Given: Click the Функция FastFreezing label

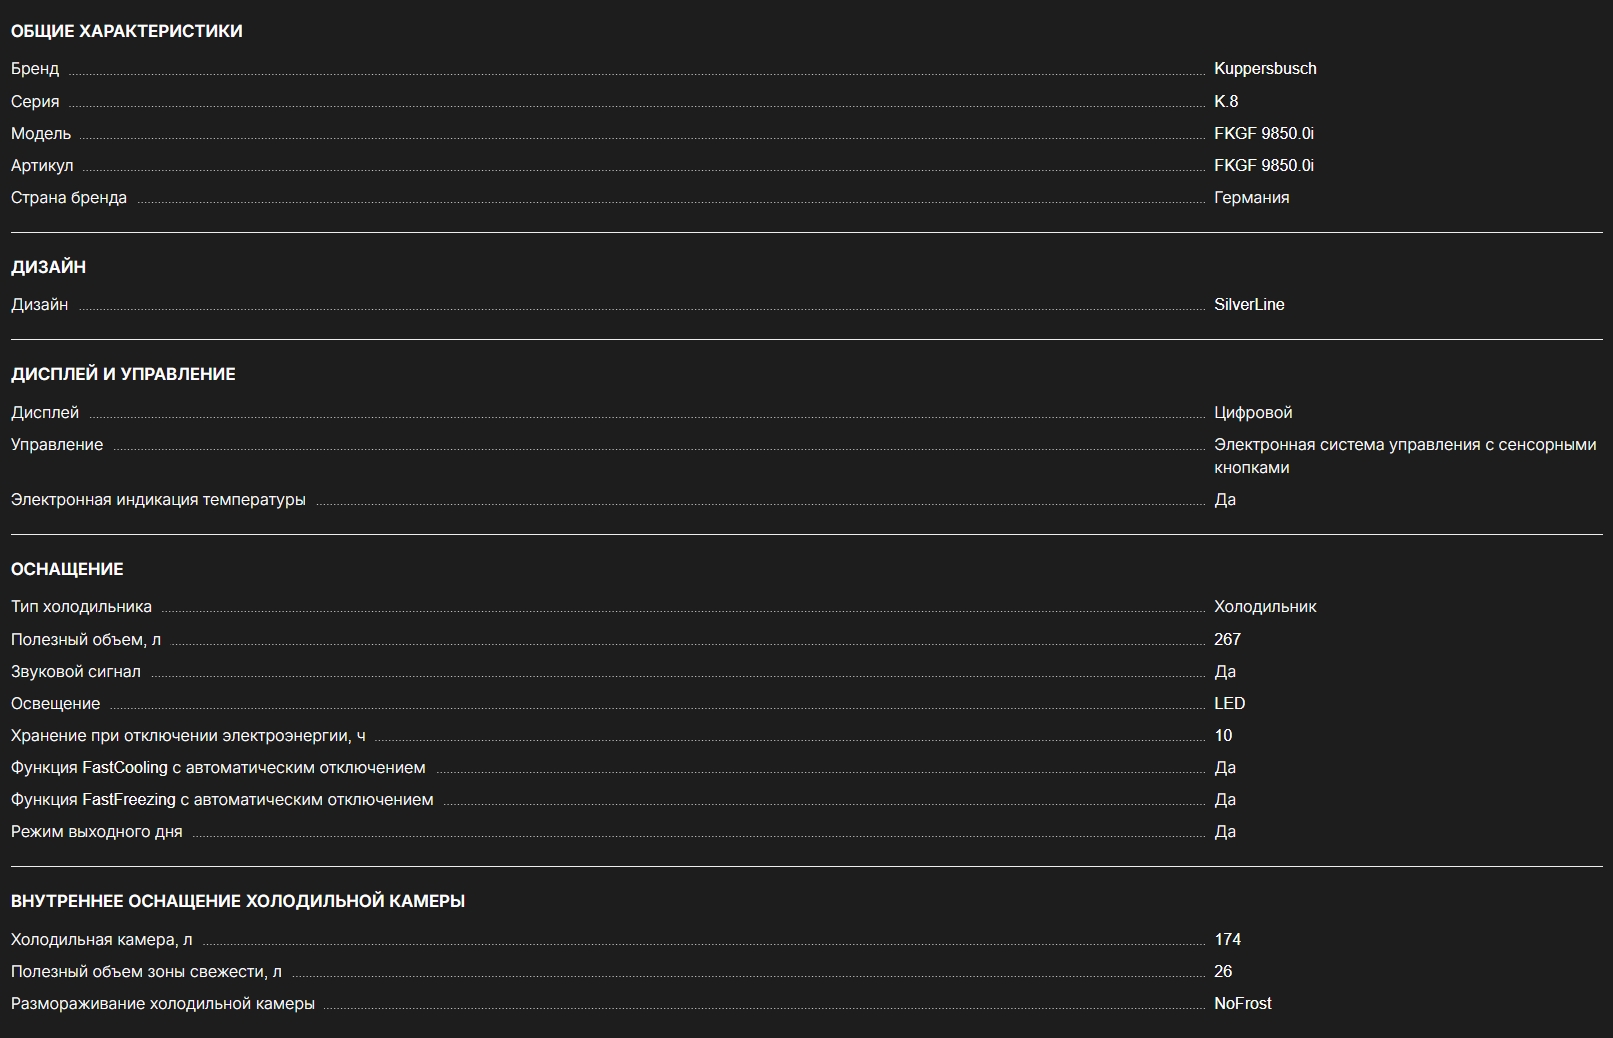Looking at the screenshot, I should point(222,799).
